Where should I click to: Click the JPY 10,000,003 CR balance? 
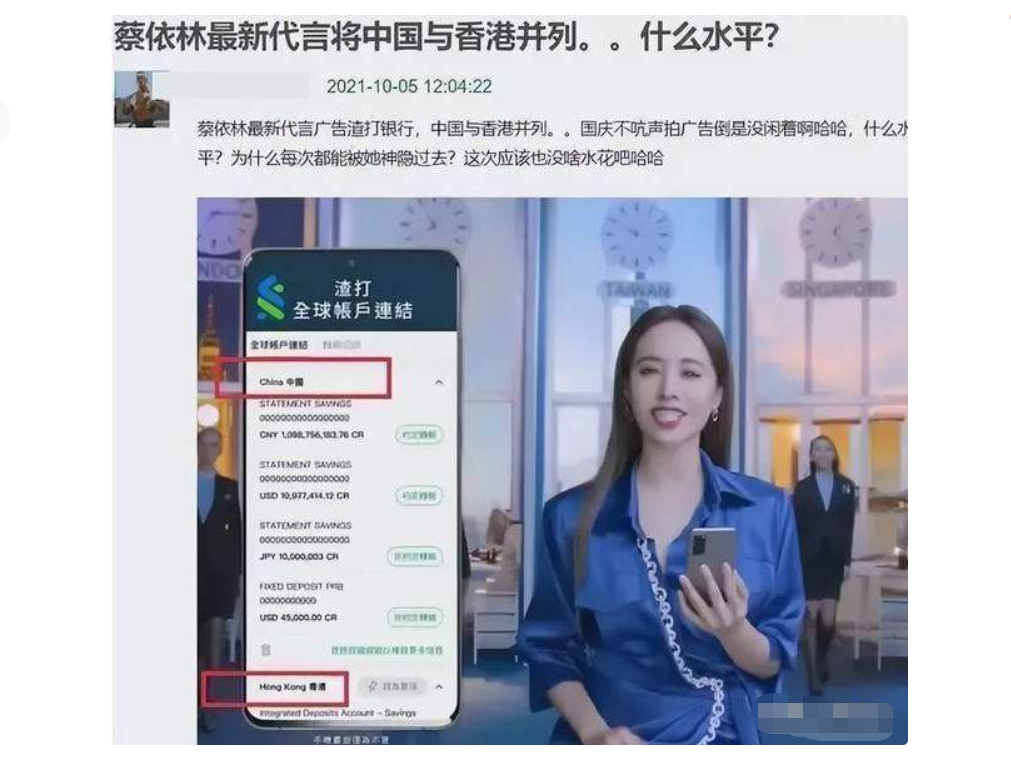click(x=299, y=557)
